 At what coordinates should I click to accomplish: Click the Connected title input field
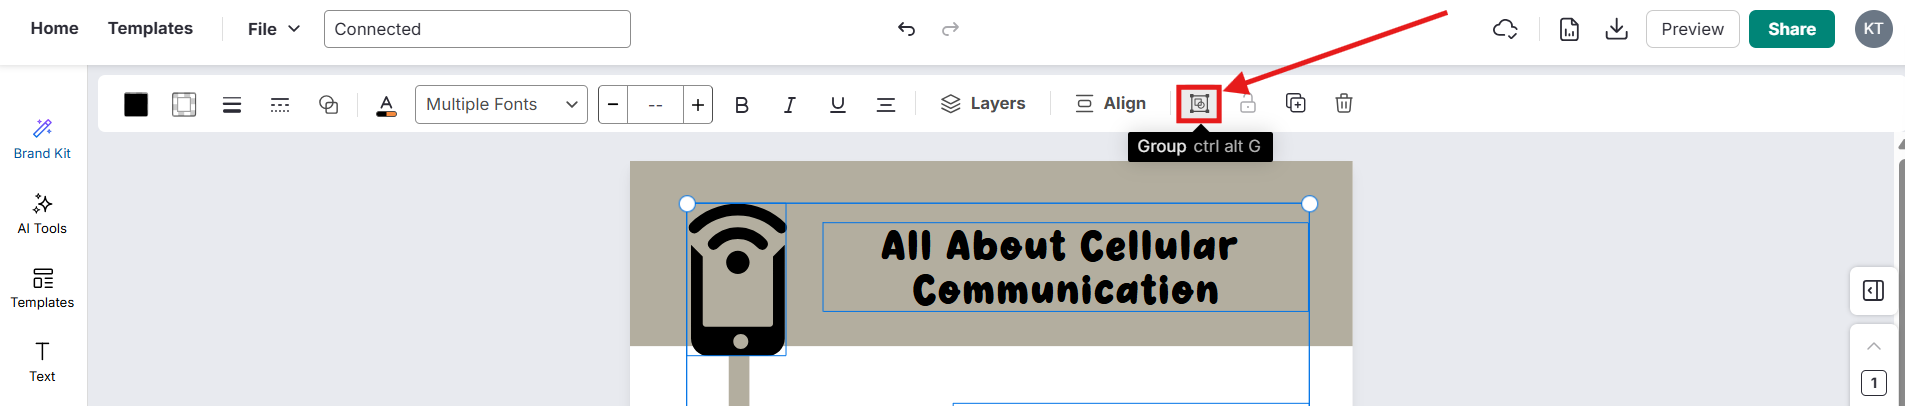477,29
